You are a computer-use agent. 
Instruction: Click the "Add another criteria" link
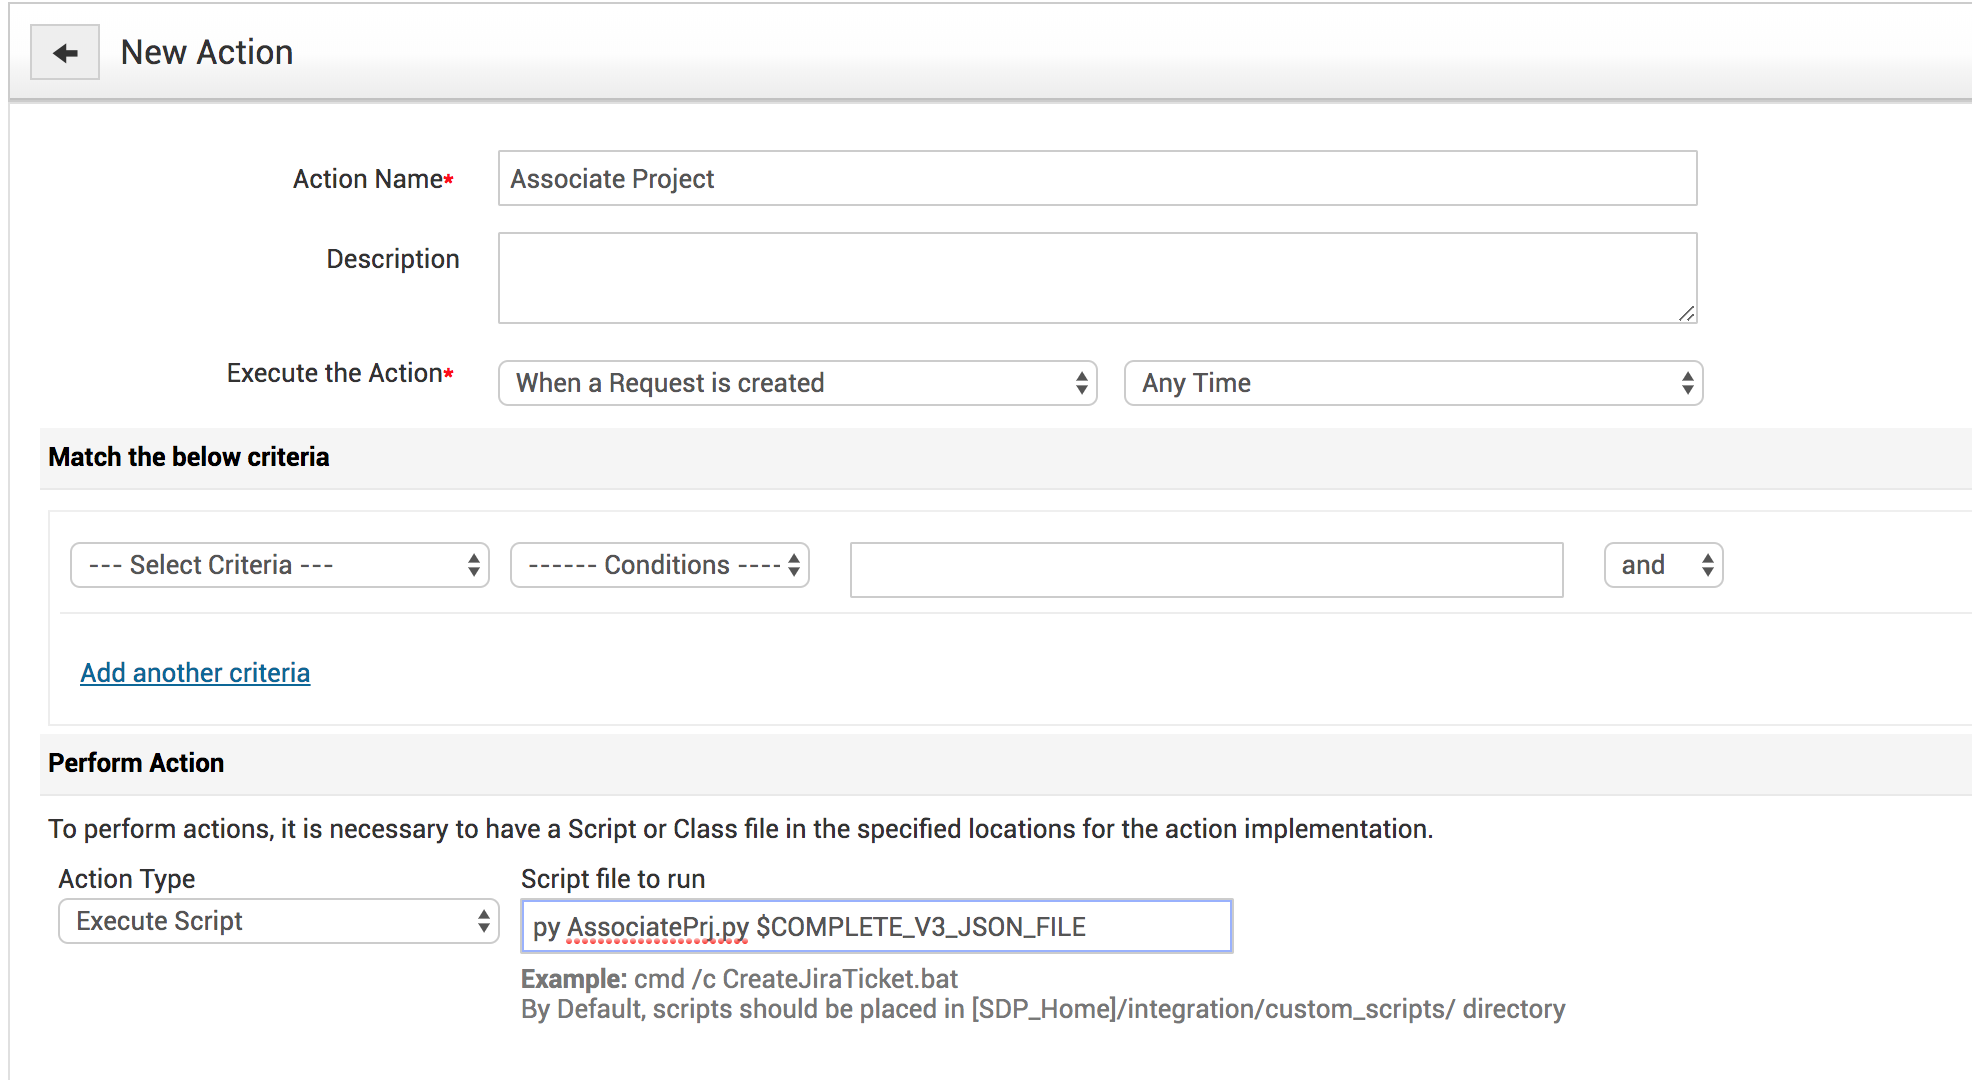(195, 673)
